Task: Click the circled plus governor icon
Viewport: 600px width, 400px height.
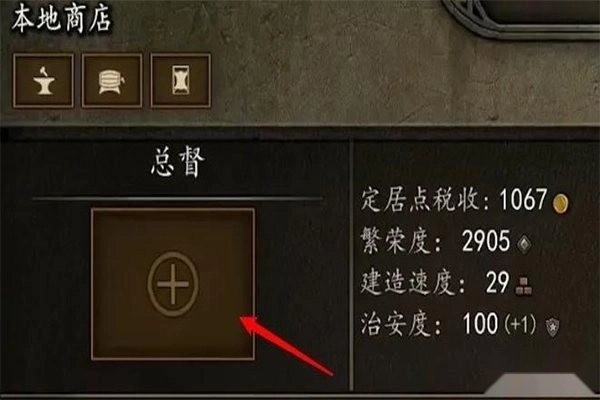Action: [173, 284]
